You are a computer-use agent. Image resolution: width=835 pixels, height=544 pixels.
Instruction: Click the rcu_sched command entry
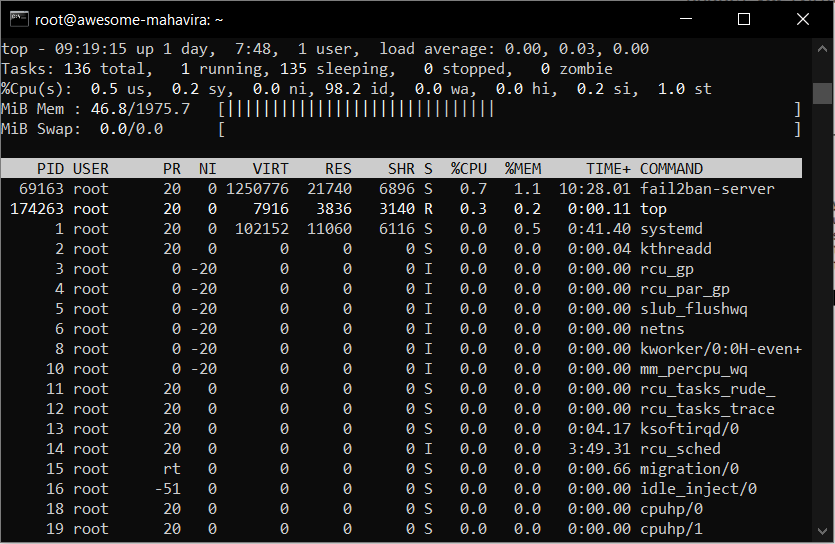point(680,449)
